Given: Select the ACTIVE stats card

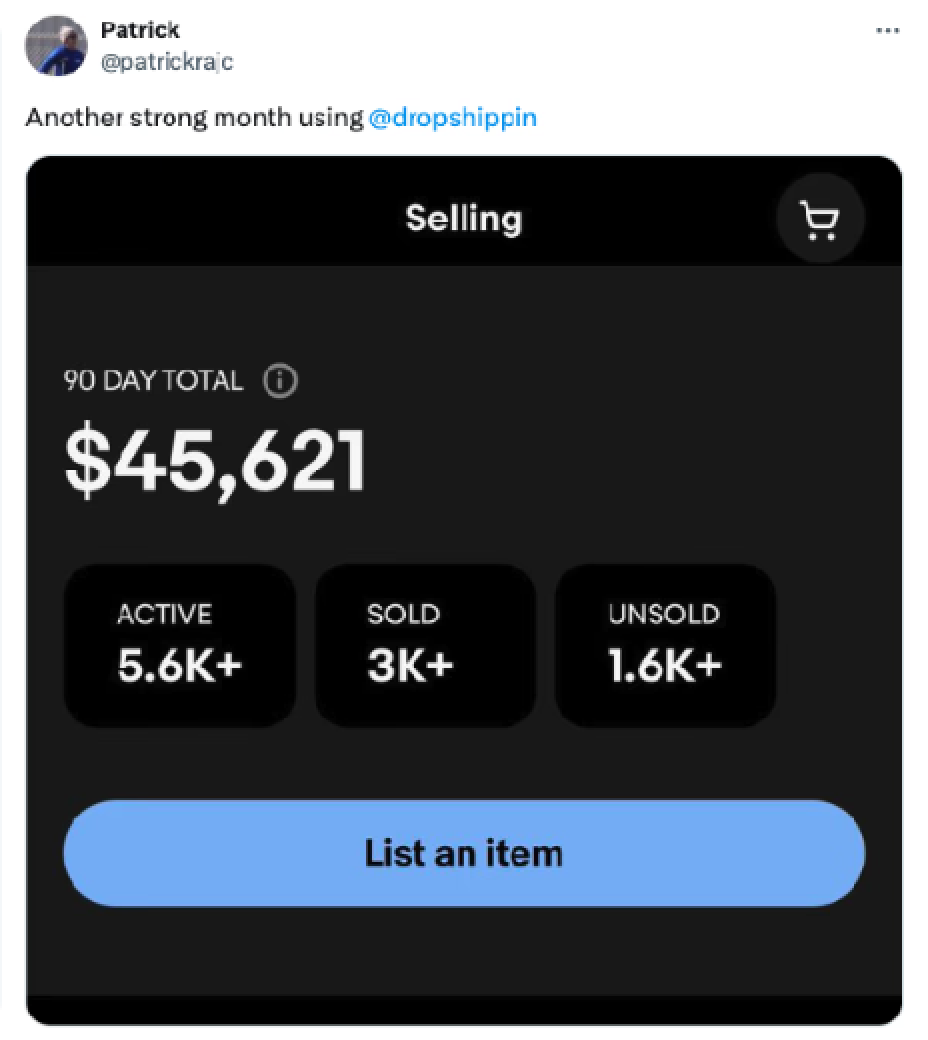Looking at the screenshot, I should coord(180,645).
